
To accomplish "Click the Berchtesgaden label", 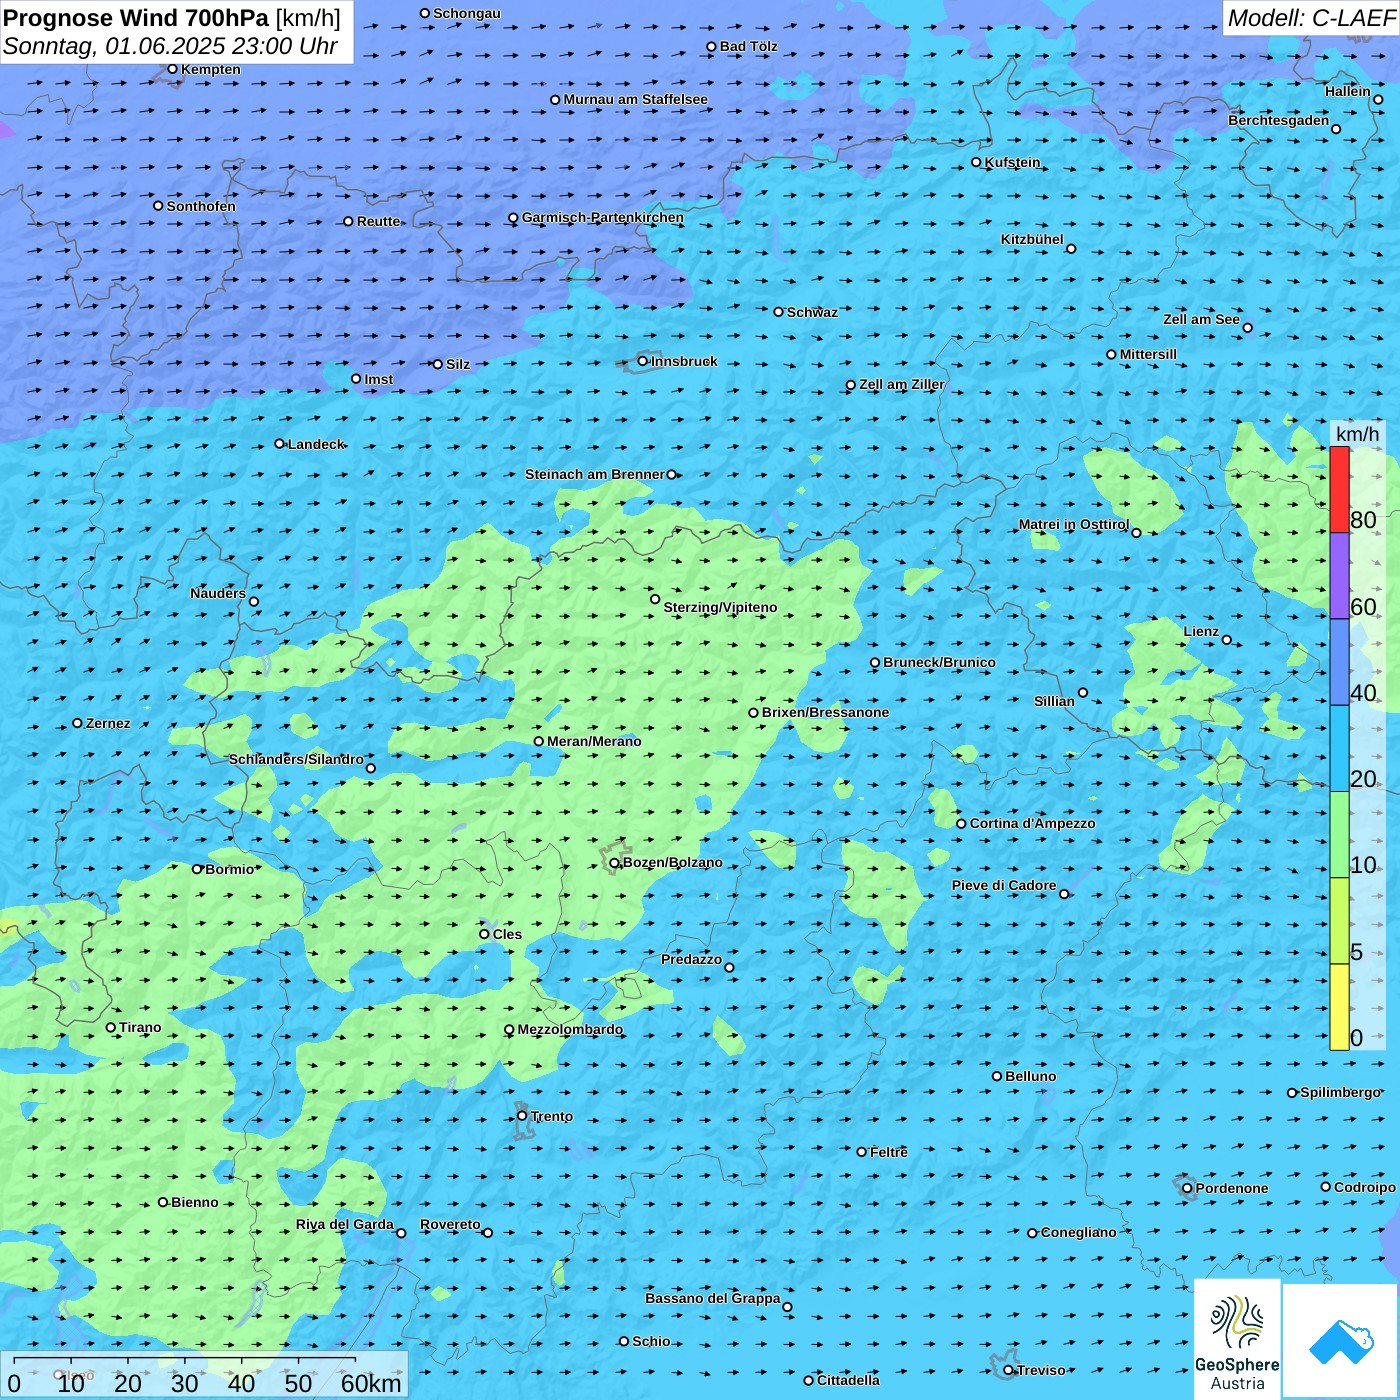I will pos(1278,120).
